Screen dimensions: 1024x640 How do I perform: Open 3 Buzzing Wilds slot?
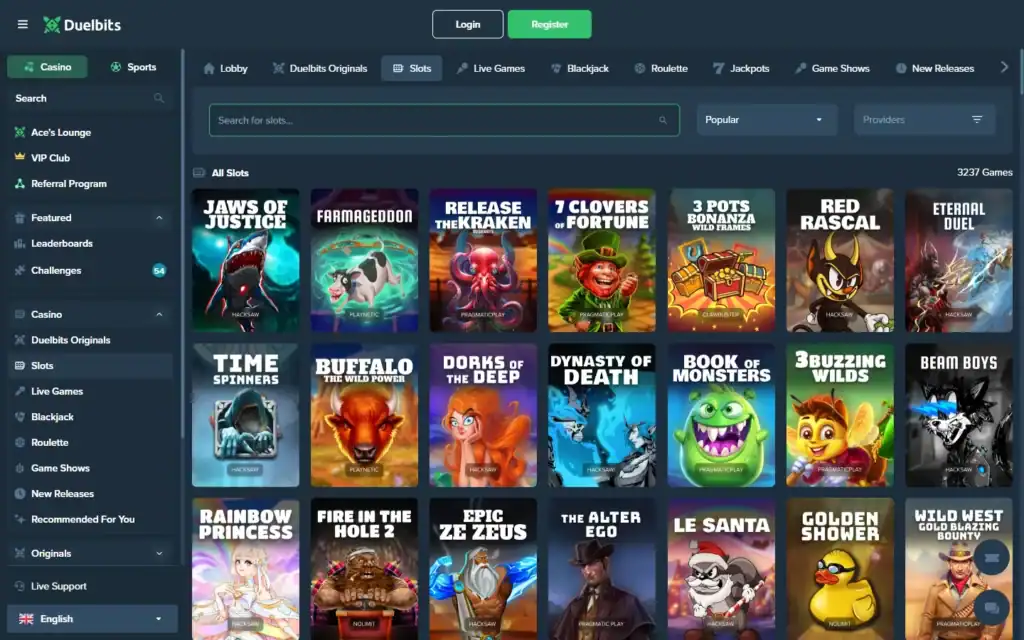840,415
